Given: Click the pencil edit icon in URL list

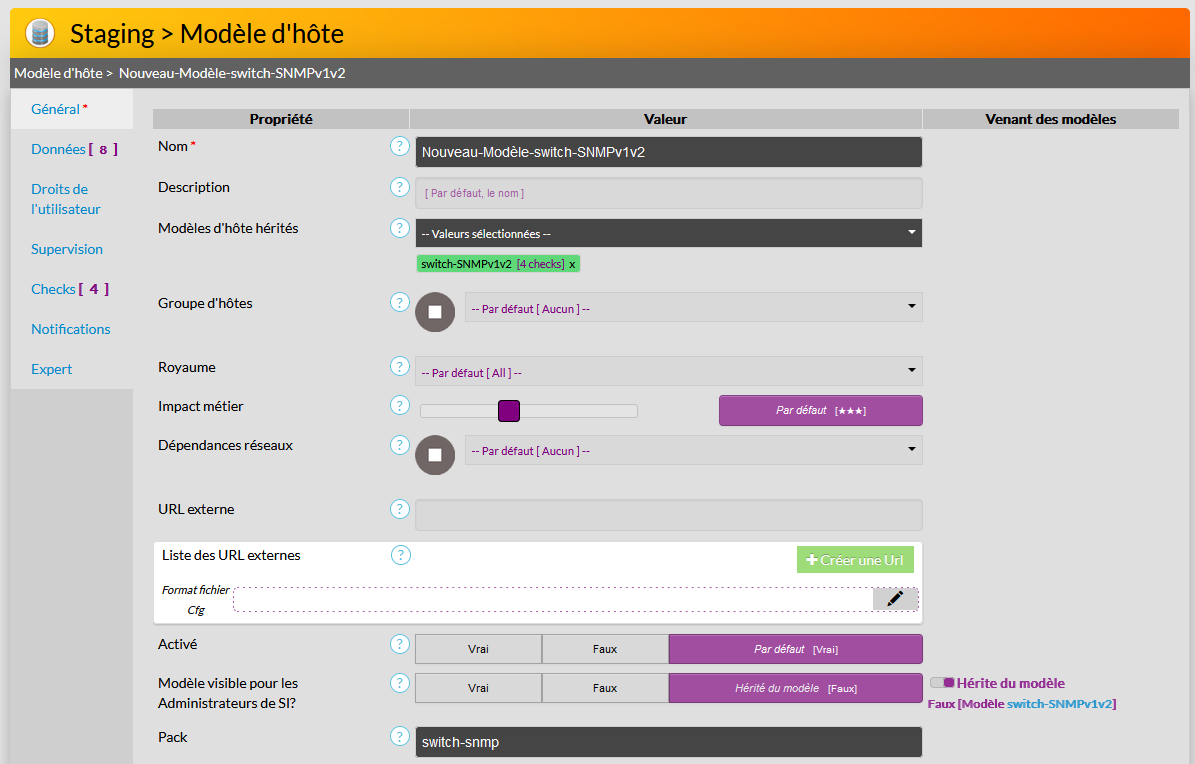Looking at the screenshot, I should (895, 598).
